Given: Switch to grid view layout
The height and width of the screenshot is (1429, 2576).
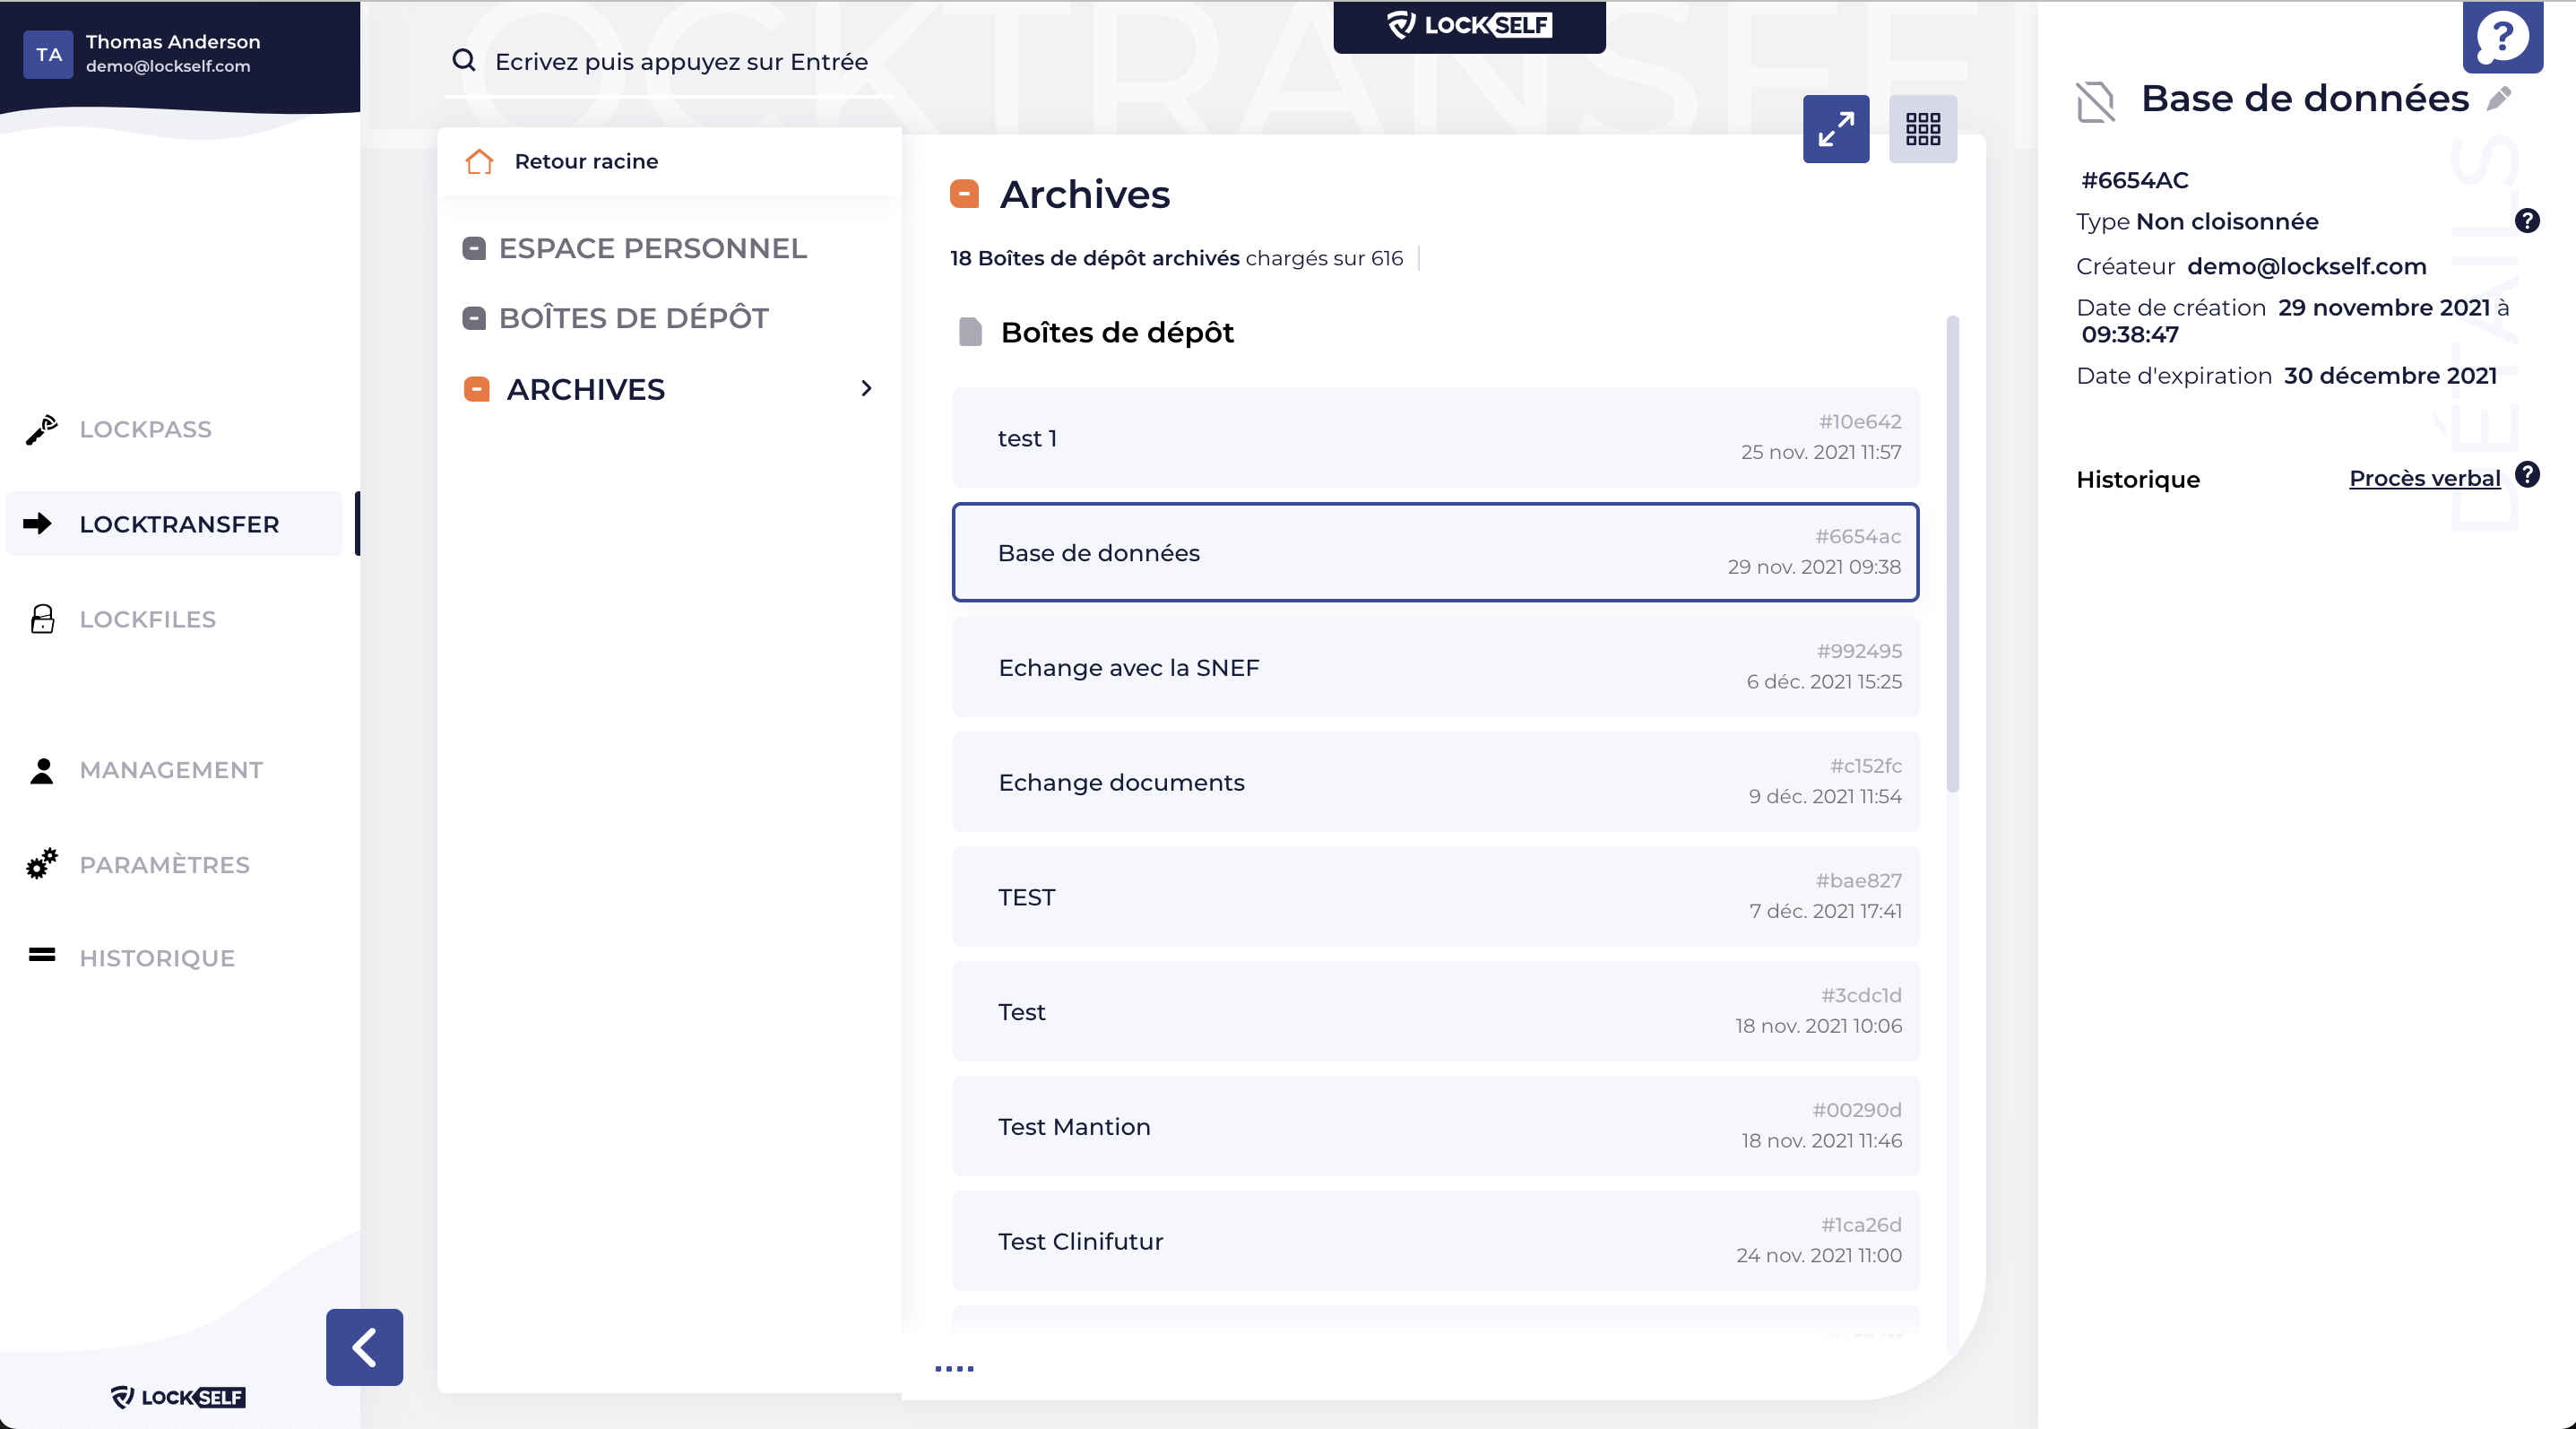Looking at the screenshot, I should (x=1923, y=129).
